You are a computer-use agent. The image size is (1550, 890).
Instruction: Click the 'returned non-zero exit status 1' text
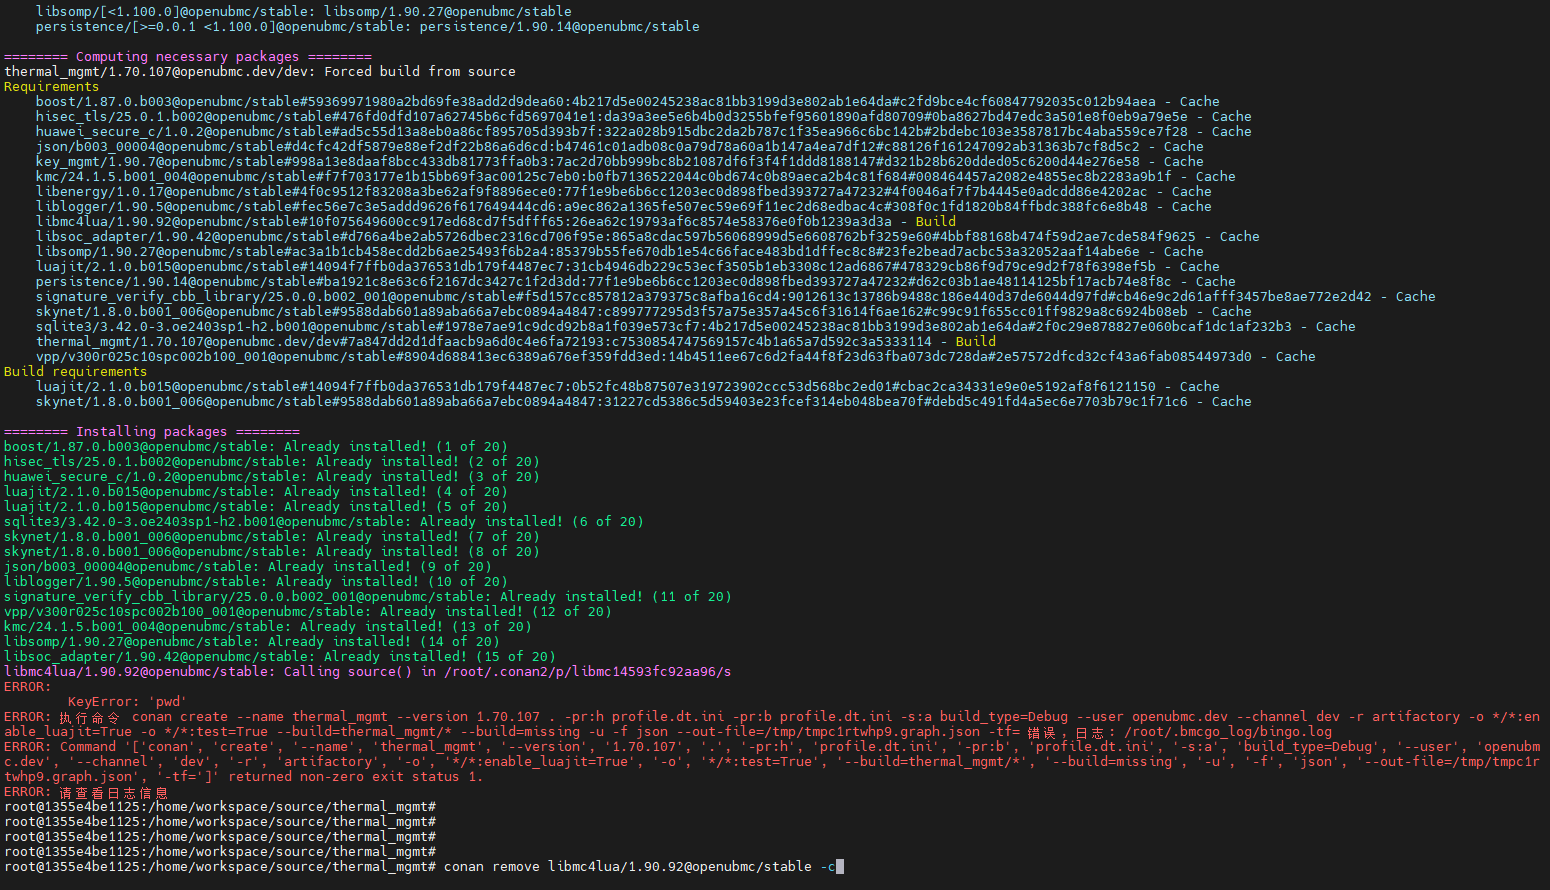pos(355,777)
